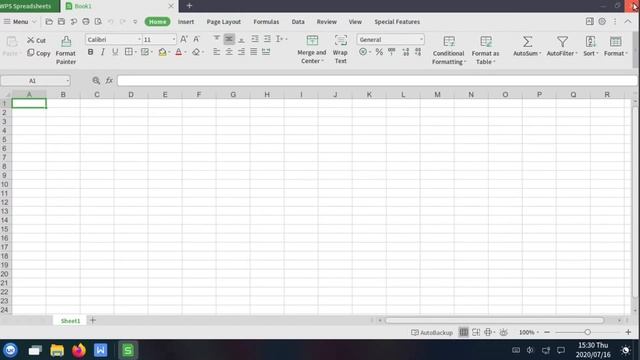640x360 pixels.
Task: Open the Sort dropdown
Action: tap(591, 46)
